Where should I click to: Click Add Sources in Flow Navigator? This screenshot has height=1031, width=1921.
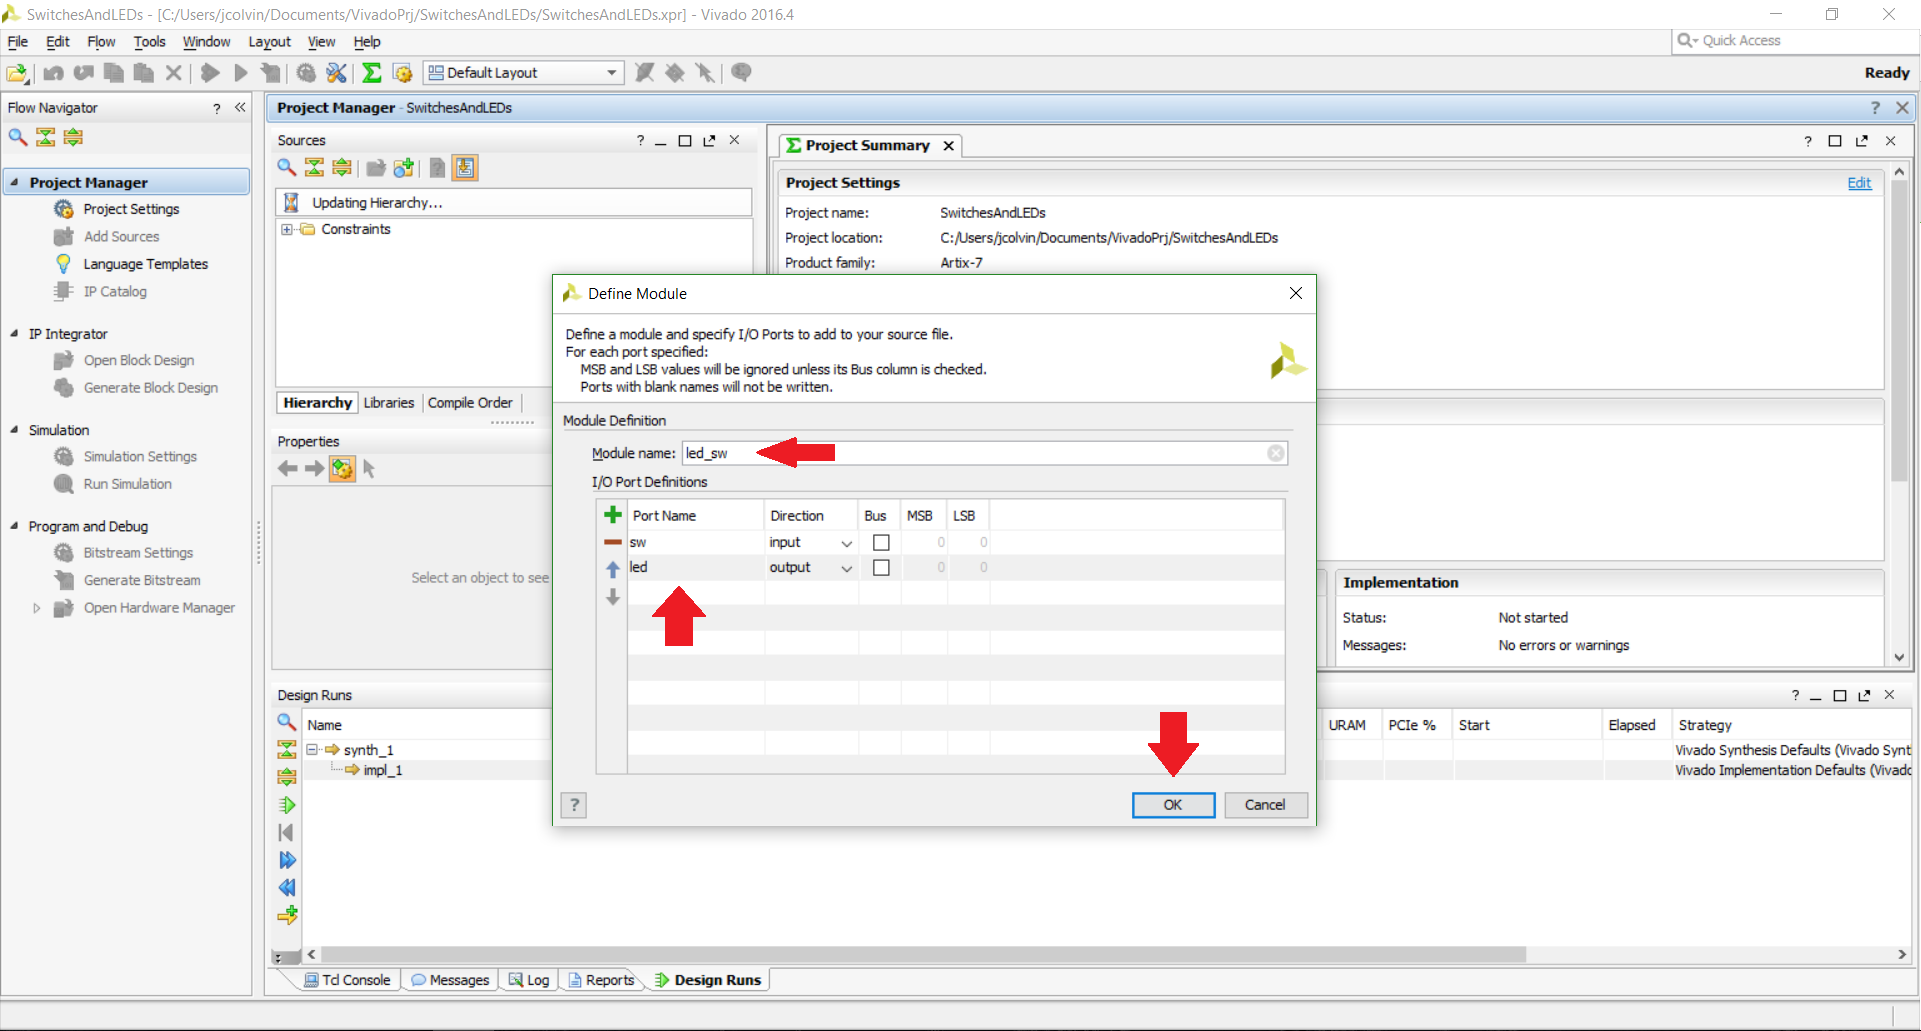[121, 237]
